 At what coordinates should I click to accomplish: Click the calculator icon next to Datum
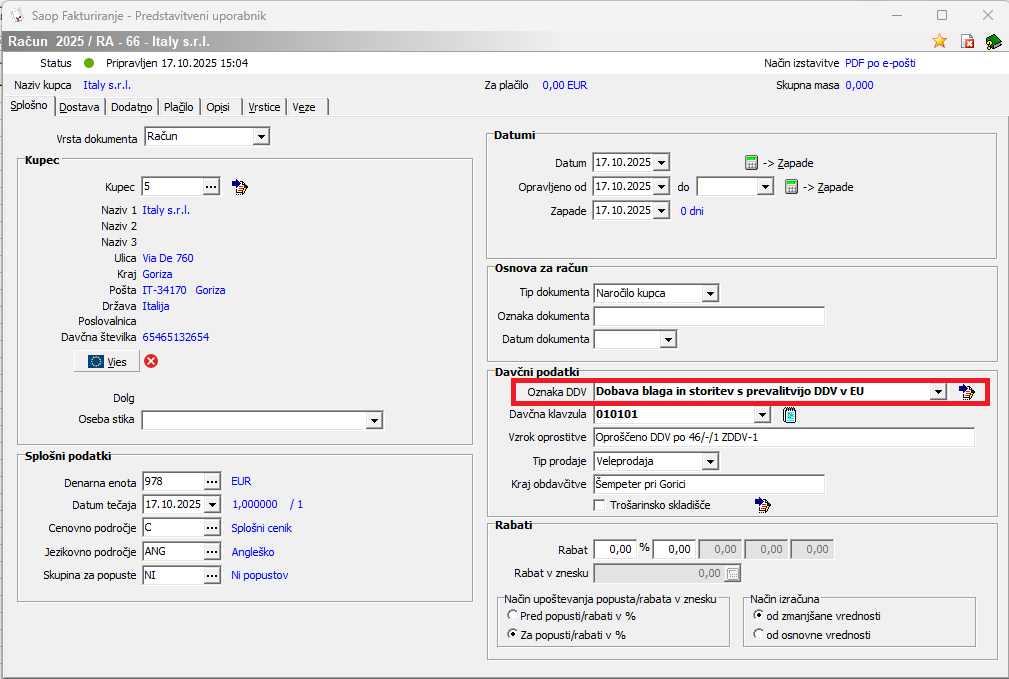click(751, 163)
